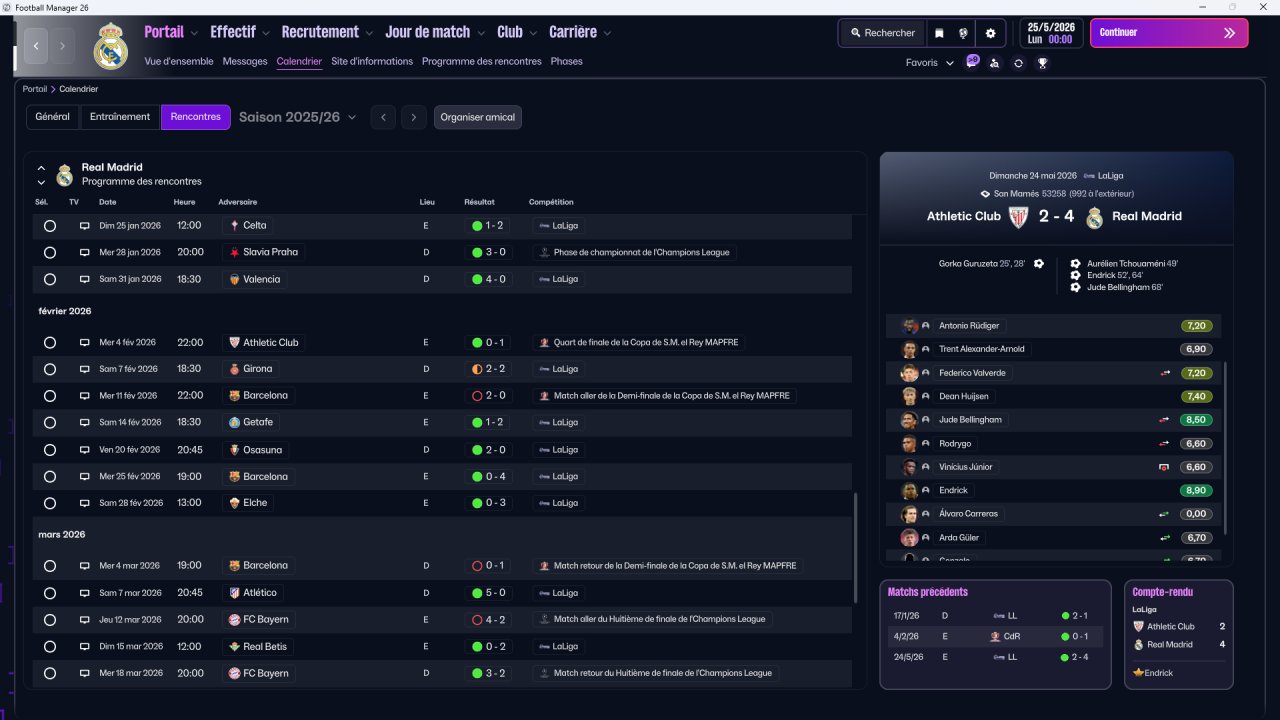Click the Rechercher search field
The height and width of the screenshot is (720, 1280).
tap(883, 33)
